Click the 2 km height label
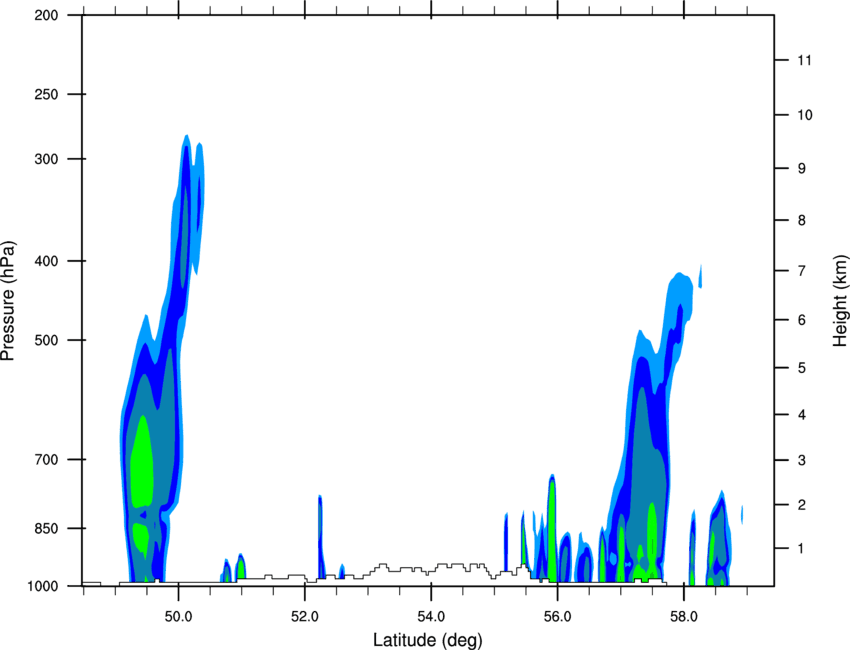The image size is (850, 650). (802, 505)
